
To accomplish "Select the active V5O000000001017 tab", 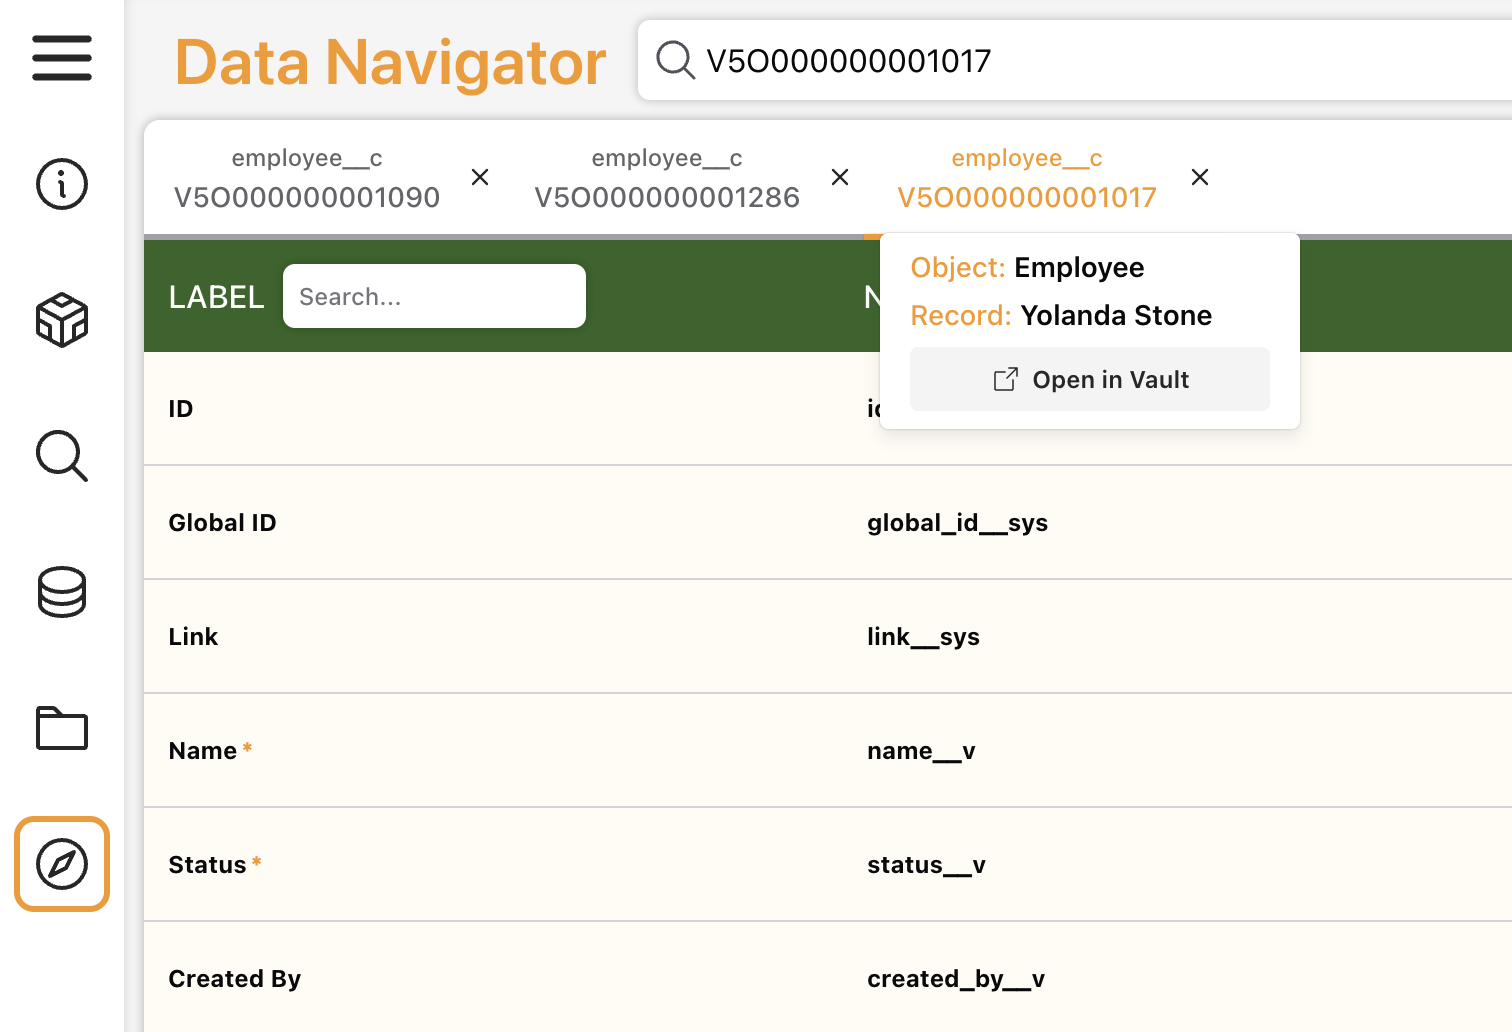I will point(1027,178).
